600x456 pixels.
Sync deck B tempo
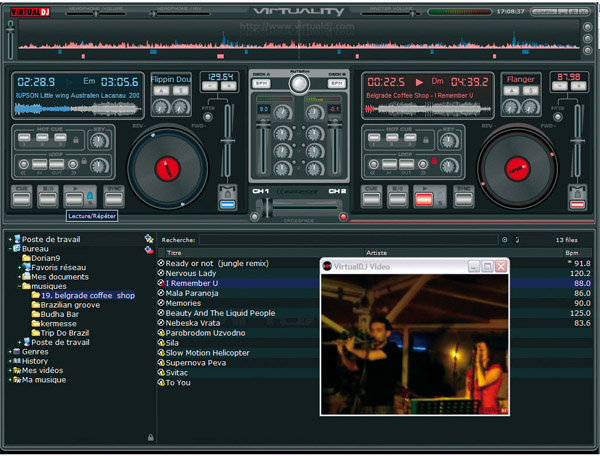(x=464, y=199)
